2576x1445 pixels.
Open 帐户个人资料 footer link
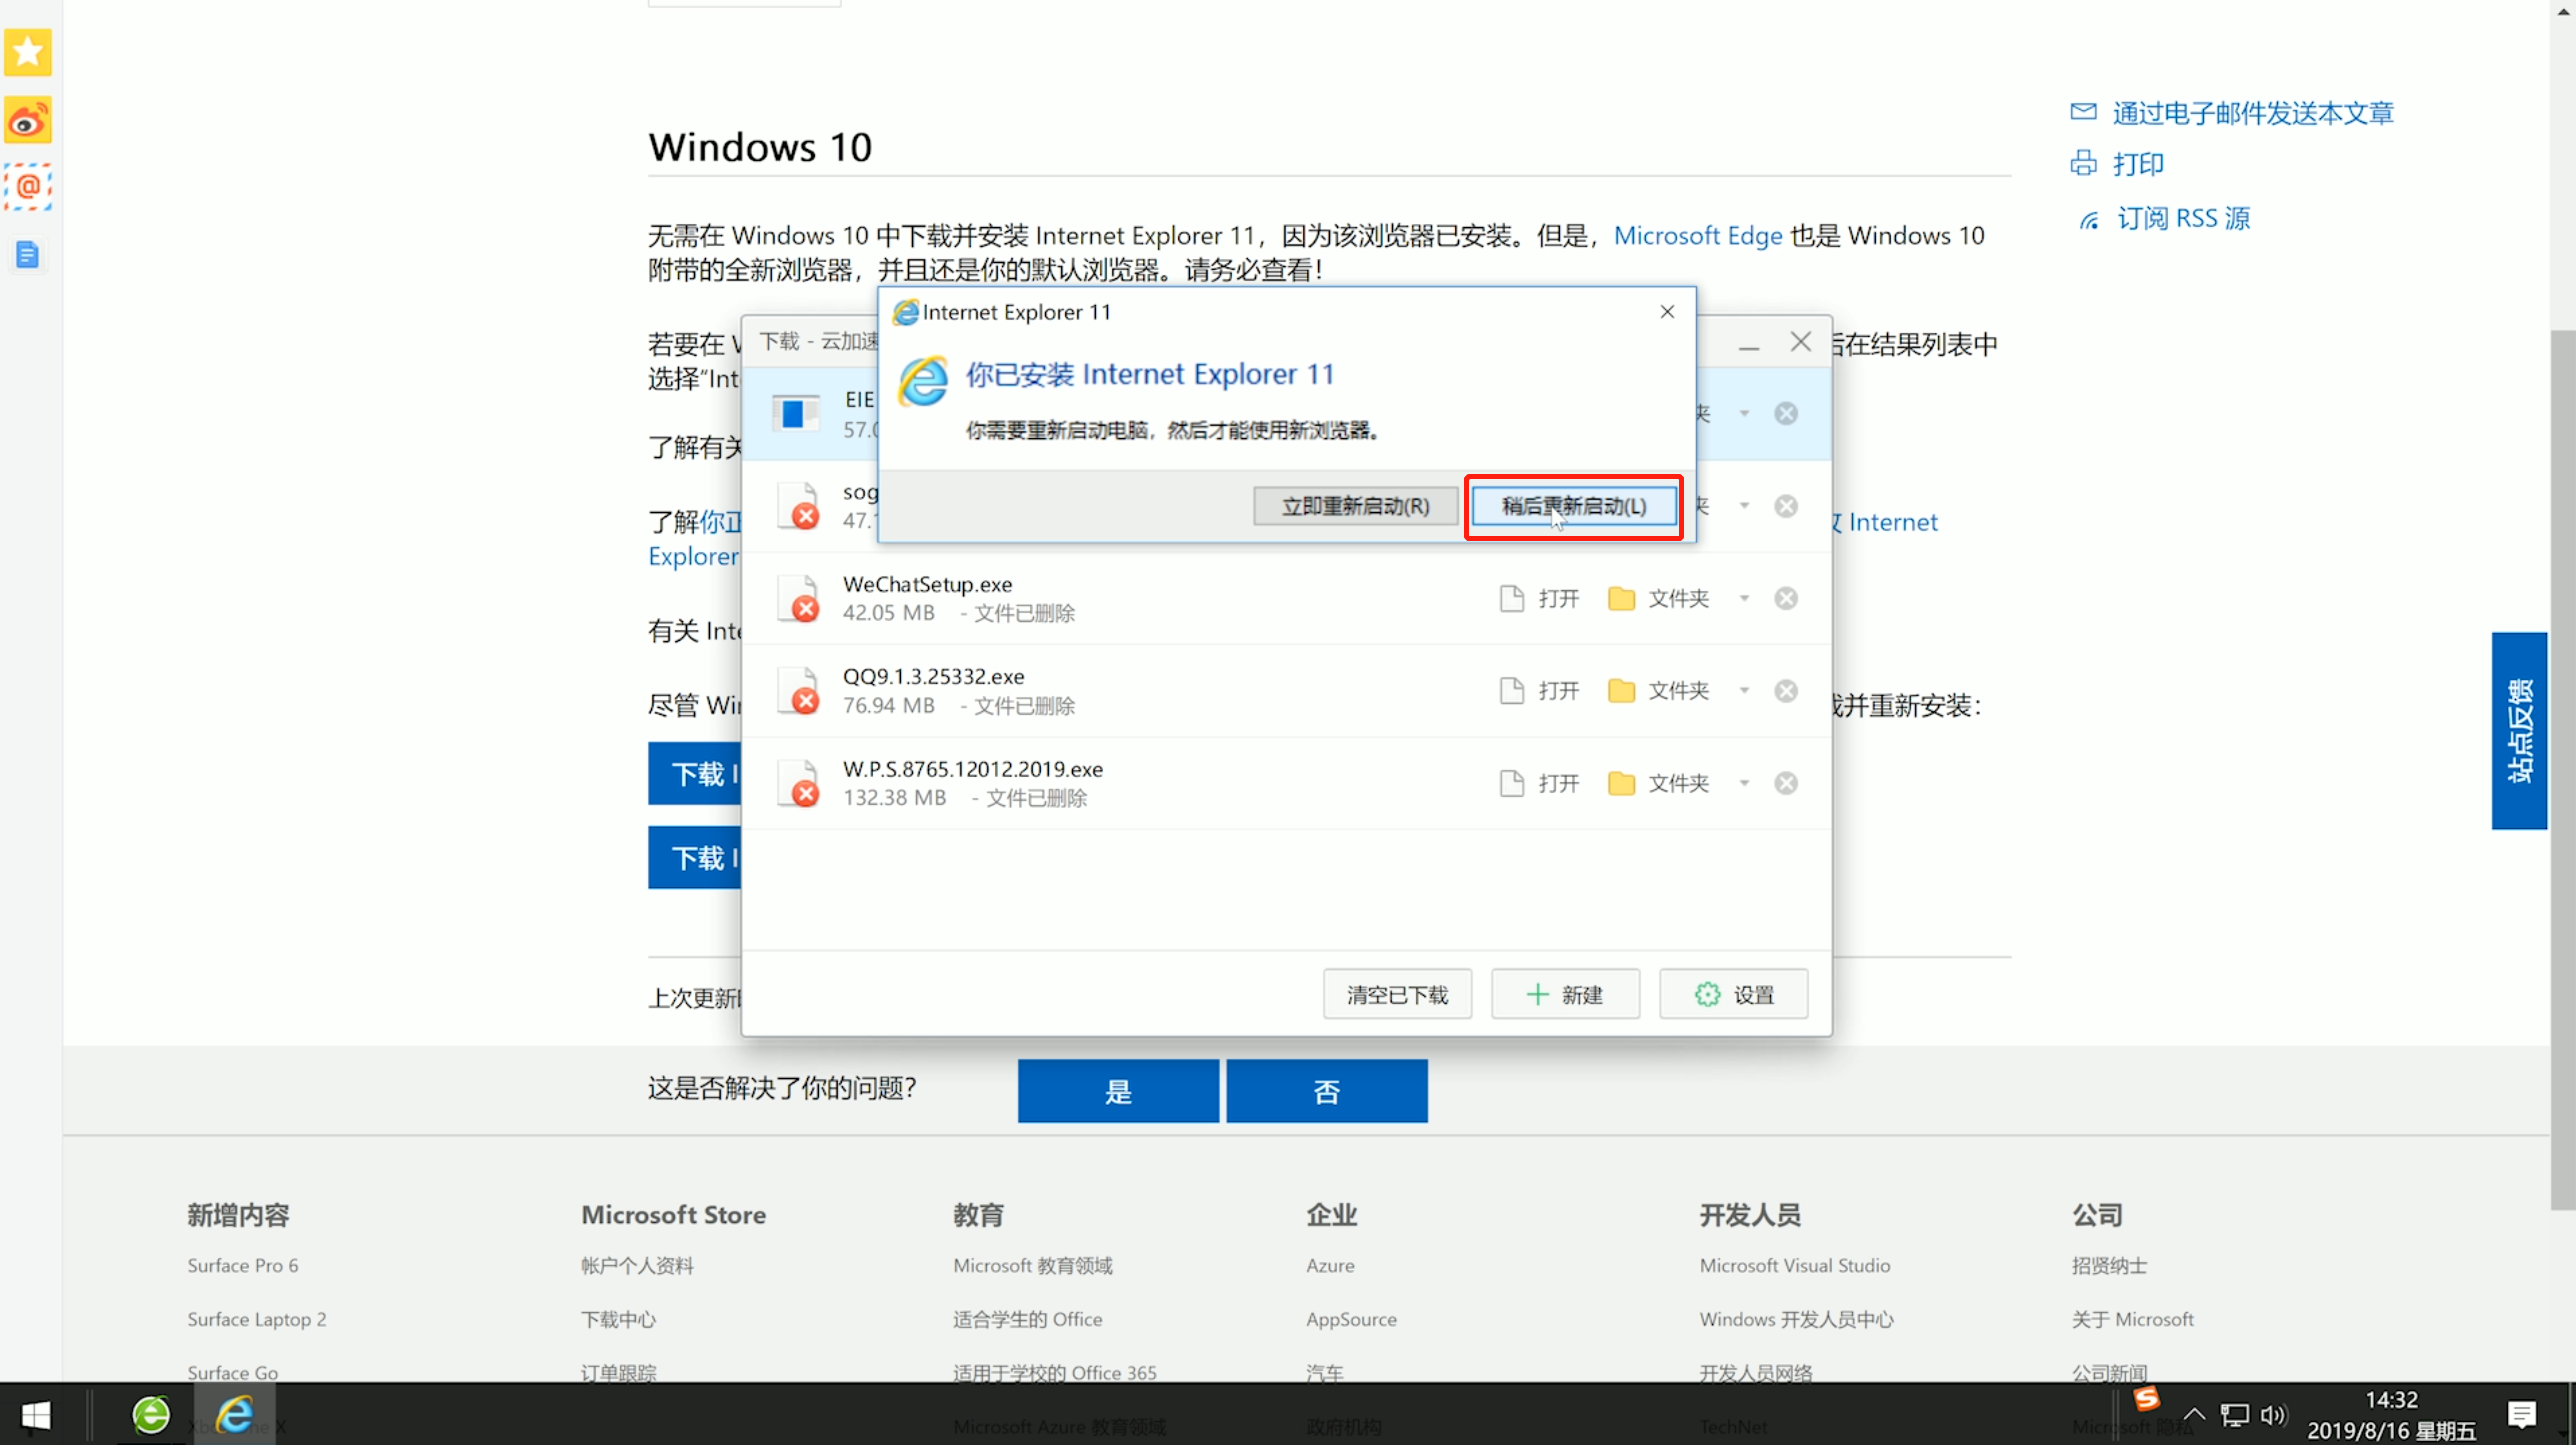637,1266
